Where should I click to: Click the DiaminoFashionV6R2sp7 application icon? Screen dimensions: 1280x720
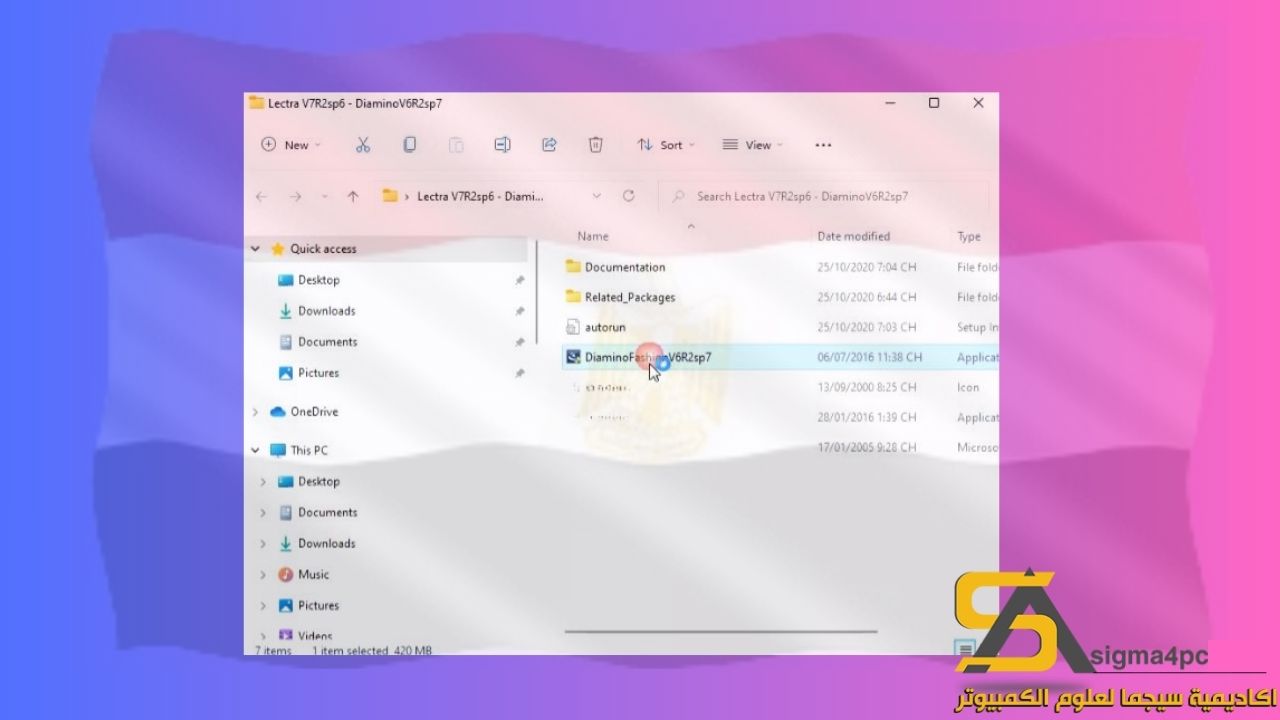click(573, 357)
